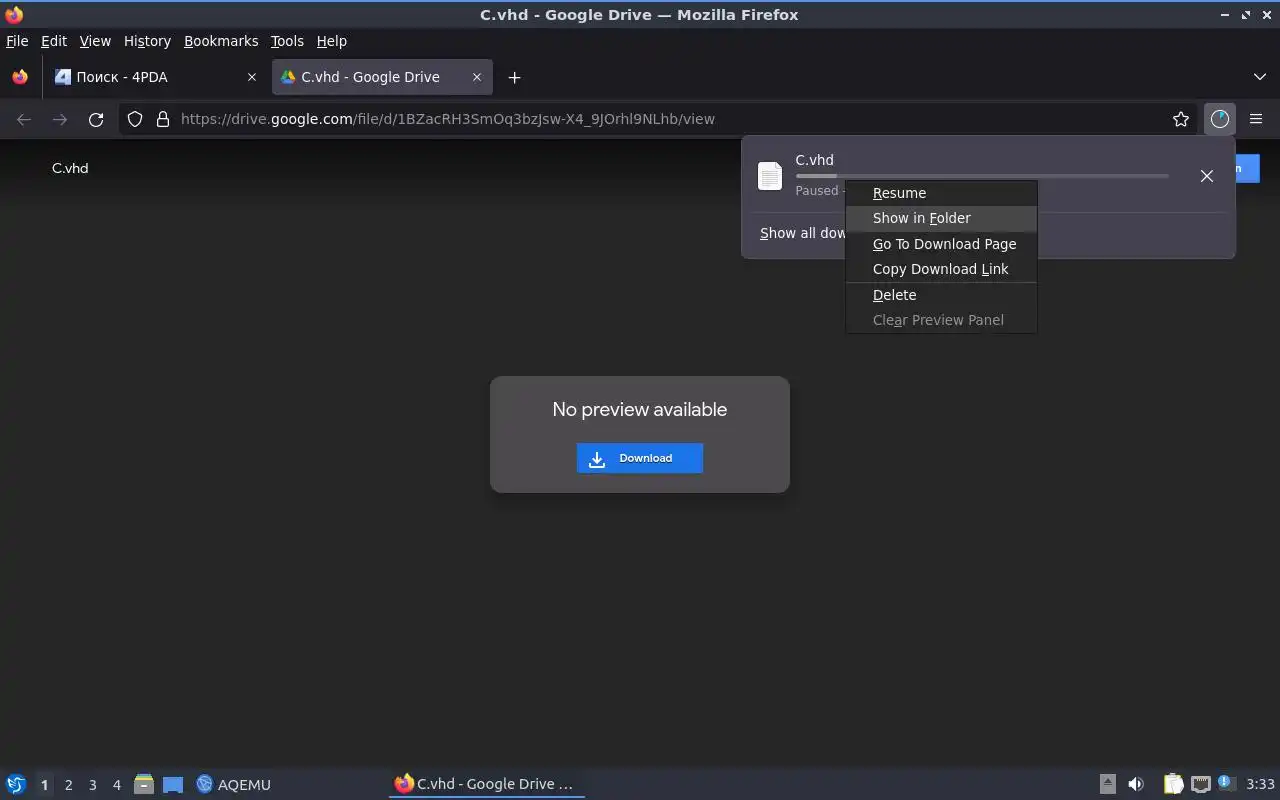Choose Show in Folder menu entry
This screenshot has height=800, width=1280.
941,218
